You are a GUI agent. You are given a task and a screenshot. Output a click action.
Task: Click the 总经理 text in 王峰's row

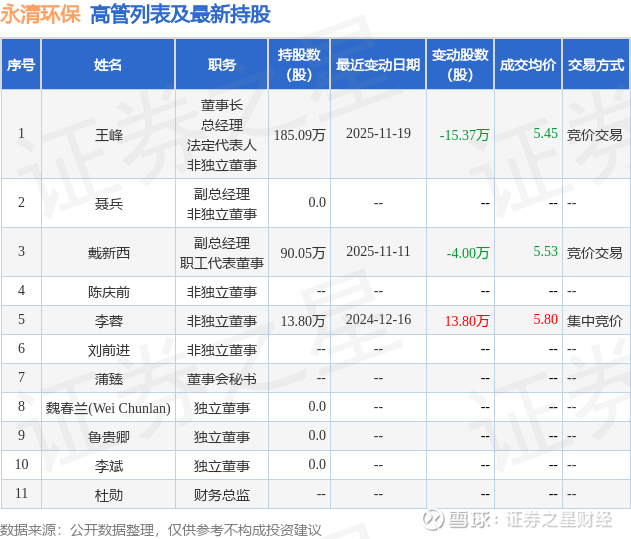(222, 125)
